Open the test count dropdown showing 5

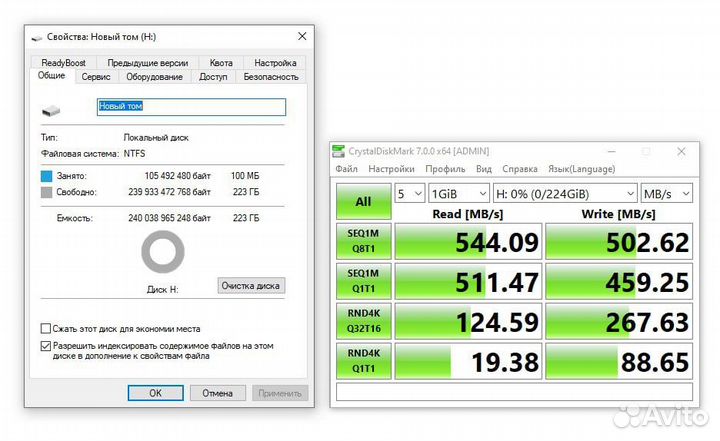pos(410,194)
